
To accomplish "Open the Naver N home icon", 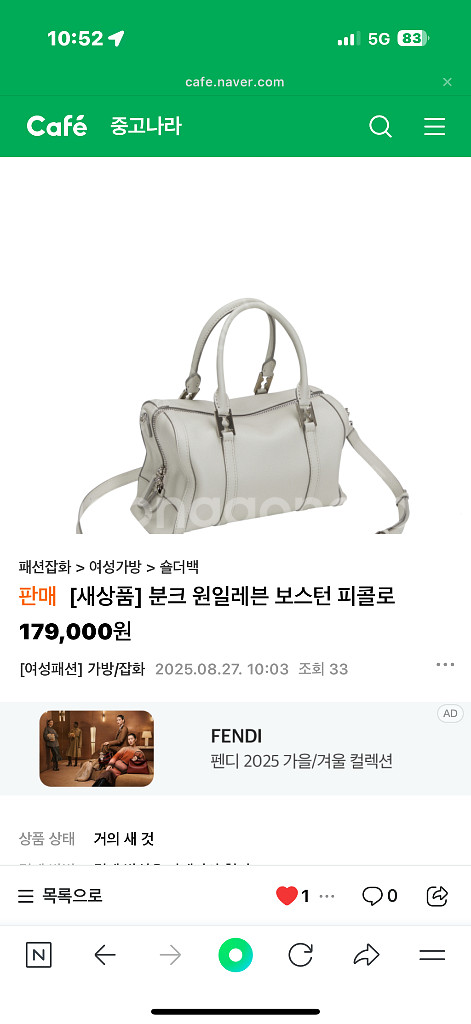I will 39,955.
